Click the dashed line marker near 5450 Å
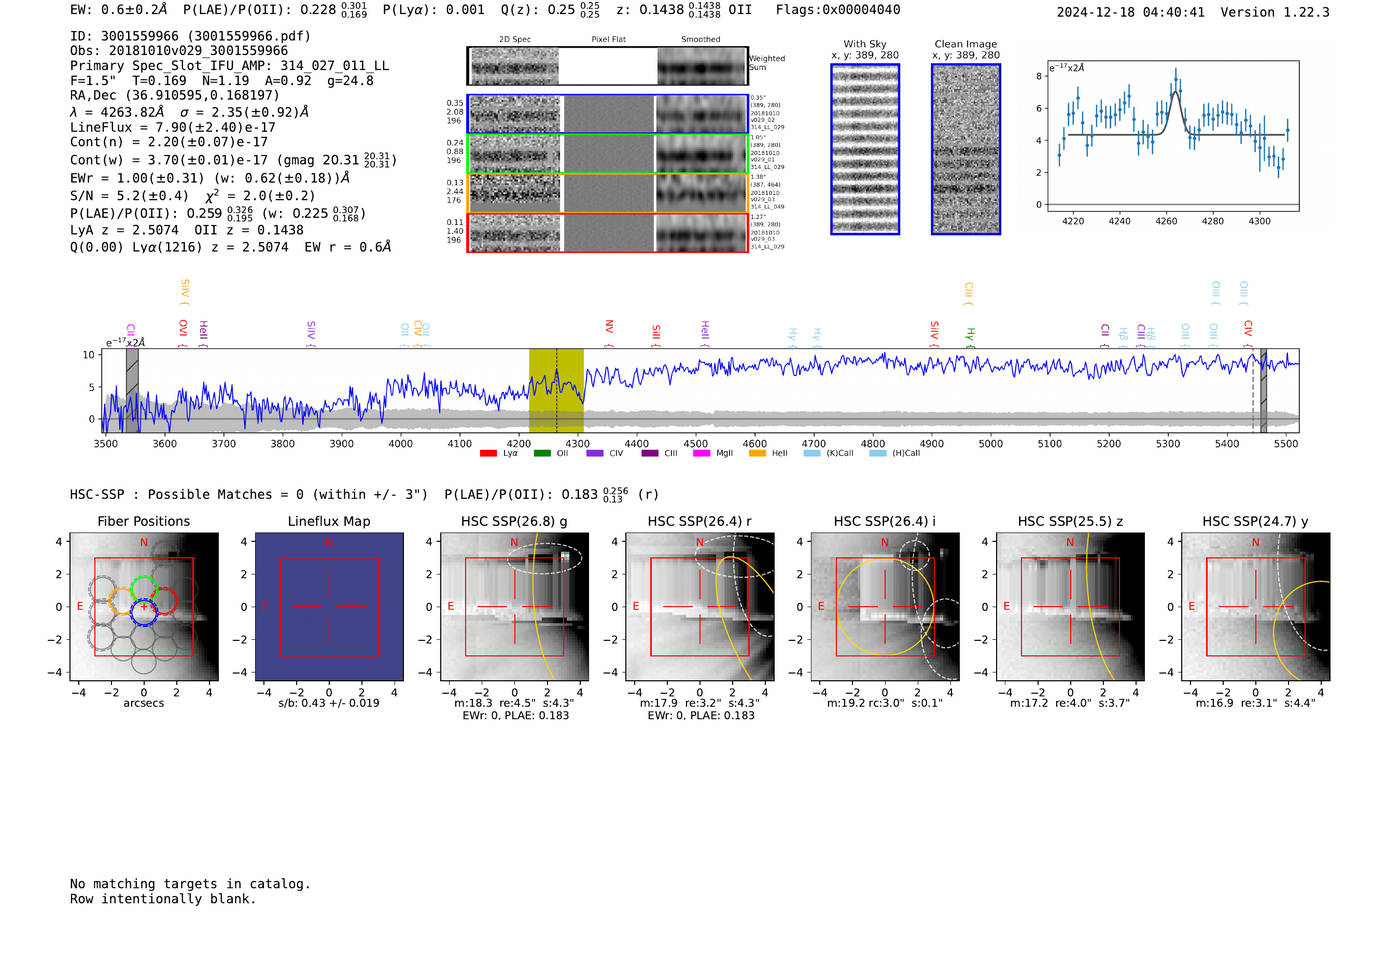The height and width of the screenshot is (953, 1400). pos(1253,390)
